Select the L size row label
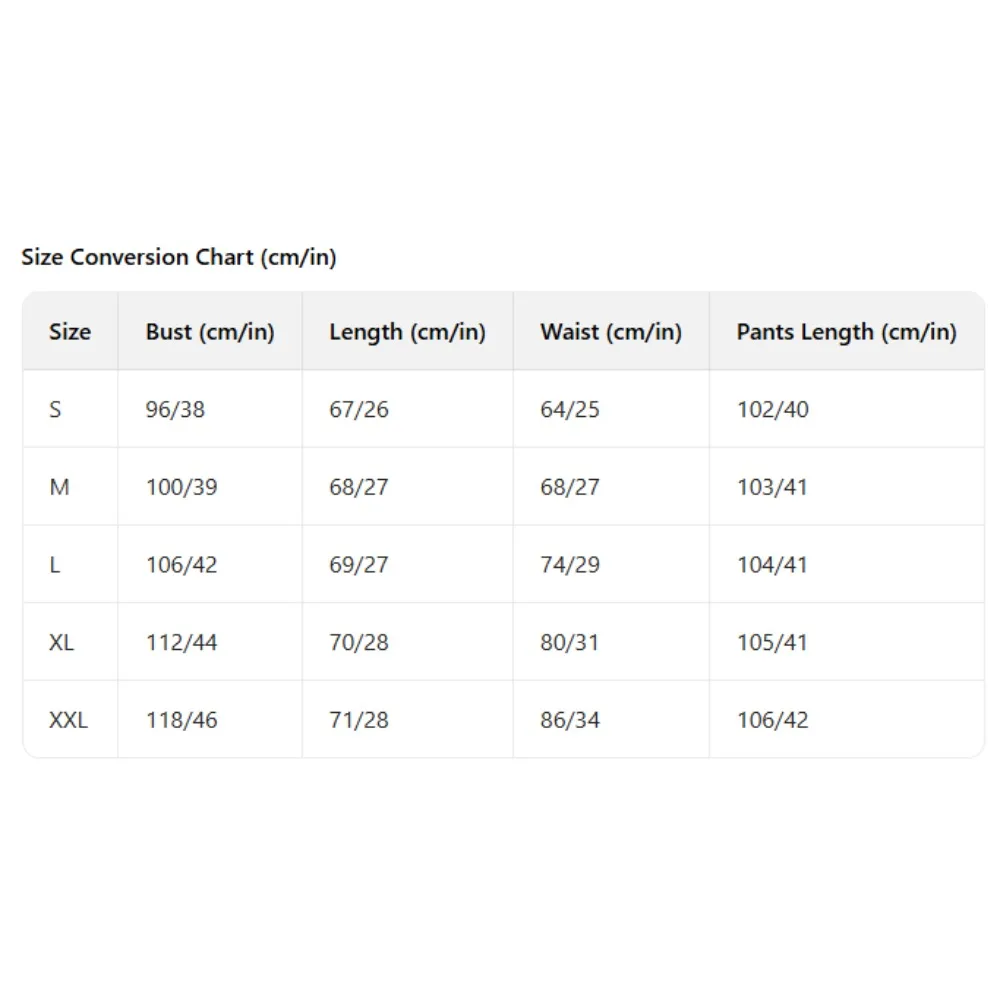Viewport: 1000px width, 1000px height. point(55,565)
